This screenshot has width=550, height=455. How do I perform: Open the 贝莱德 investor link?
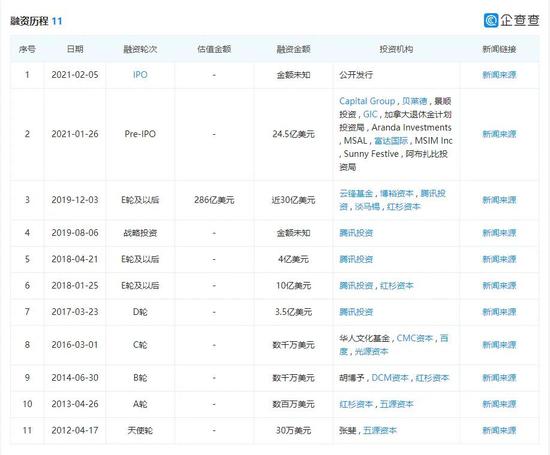415,101
